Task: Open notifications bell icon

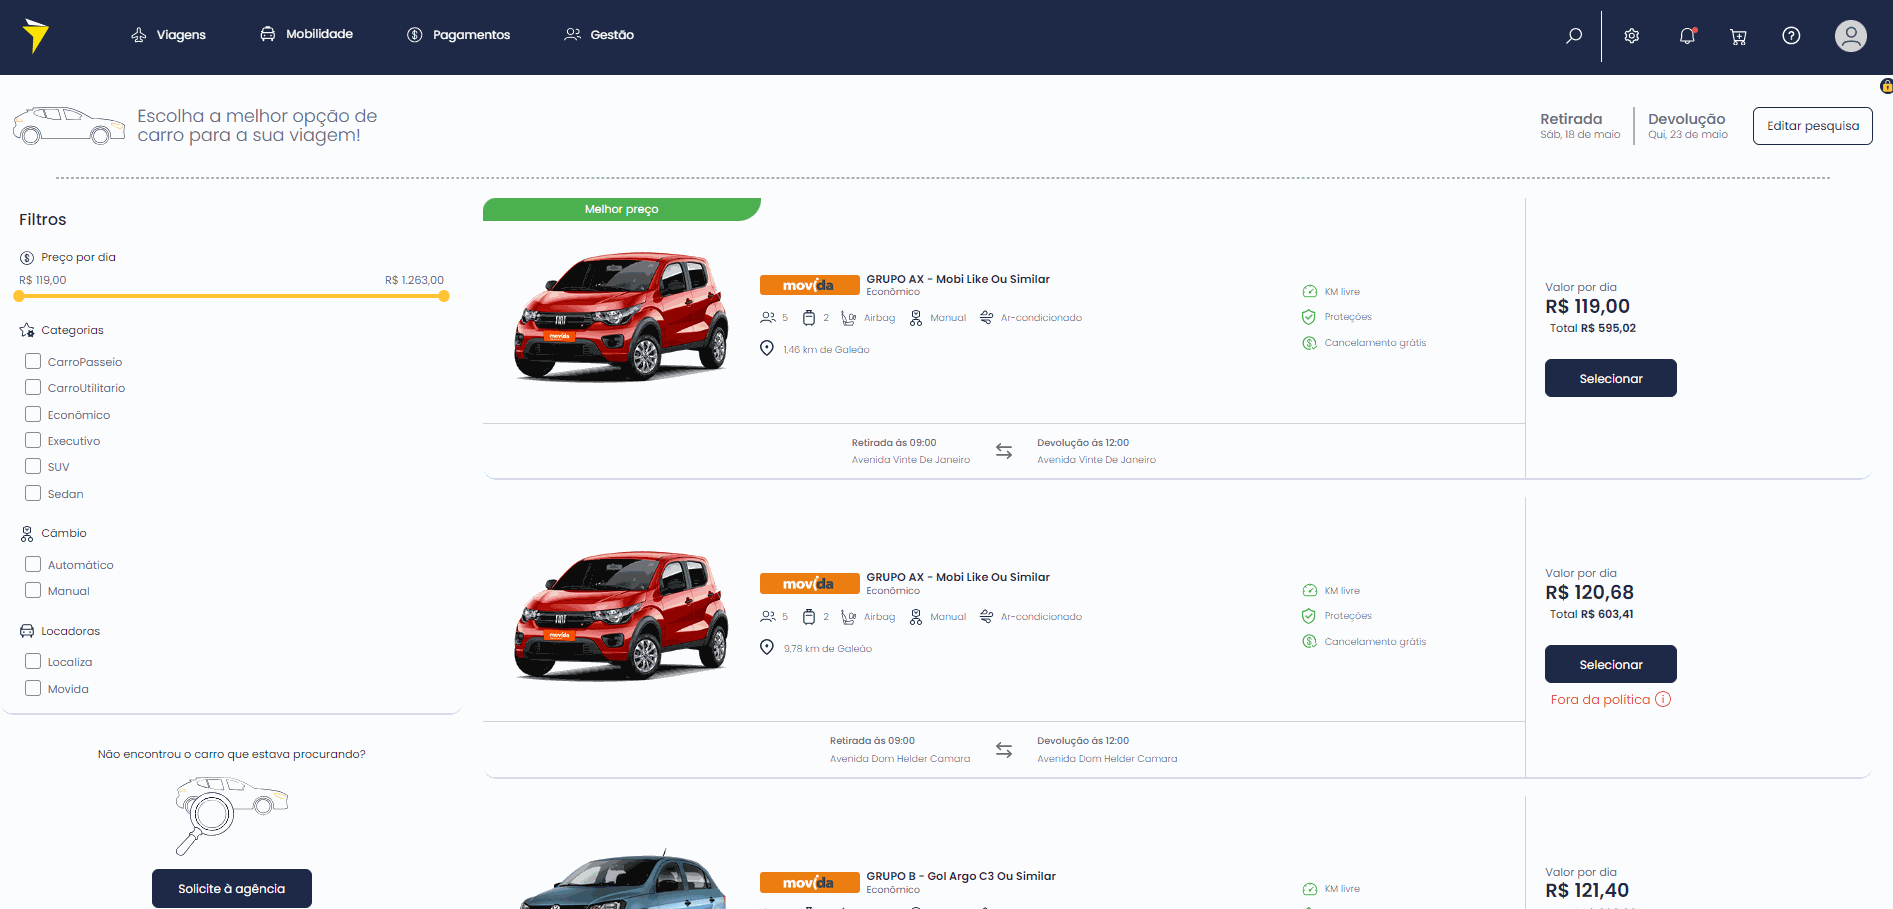Action: 1687,36
